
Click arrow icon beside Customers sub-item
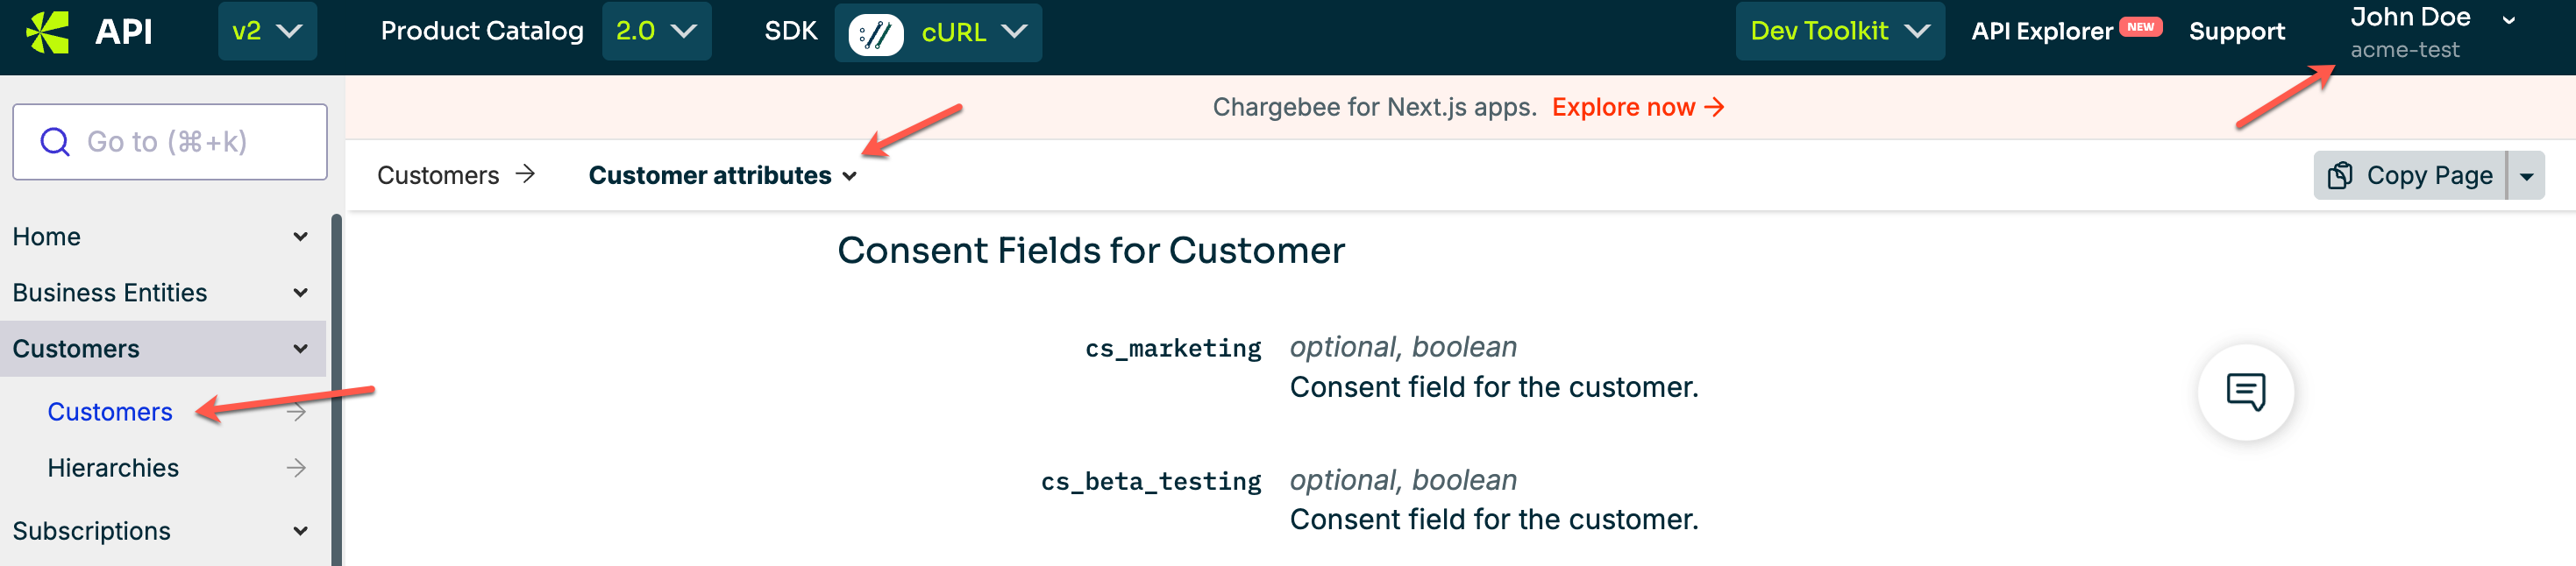tap(296, 412)
